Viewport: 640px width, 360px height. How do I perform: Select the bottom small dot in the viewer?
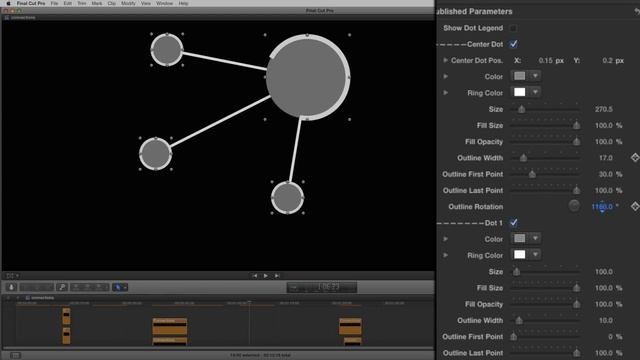point(287,198)
